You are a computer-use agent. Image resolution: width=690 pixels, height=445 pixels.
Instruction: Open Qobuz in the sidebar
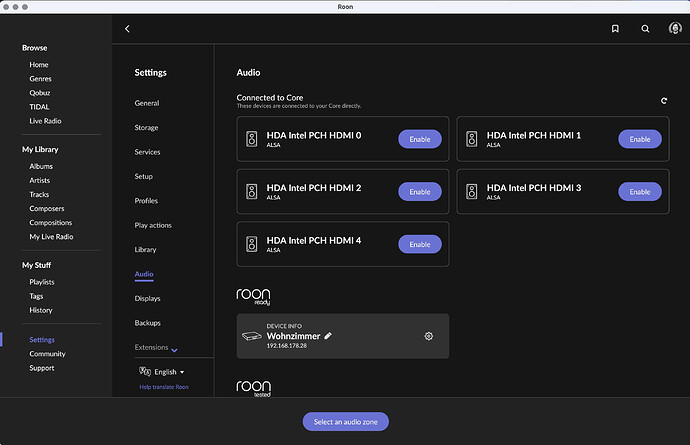40,93
